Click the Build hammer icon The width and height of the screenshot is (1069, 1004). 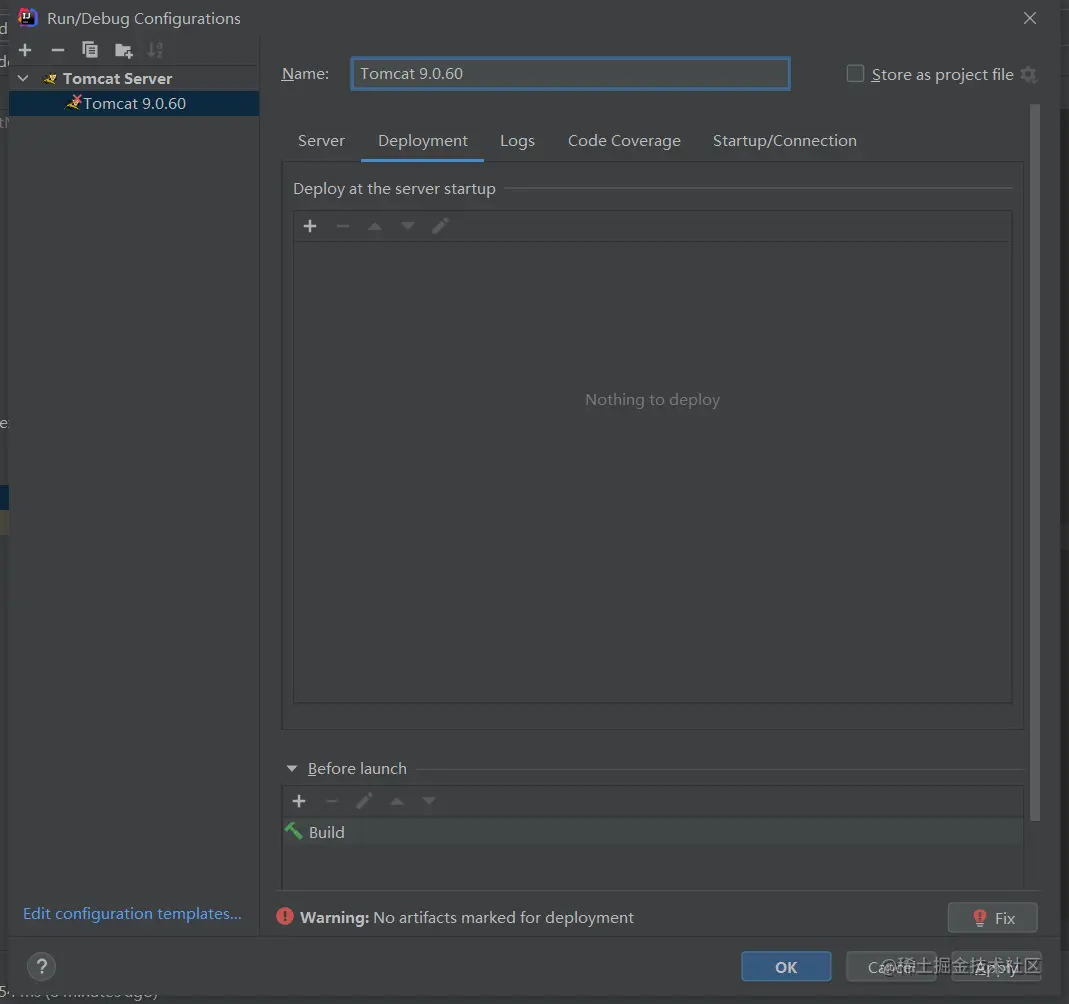[x=294, y=831]
